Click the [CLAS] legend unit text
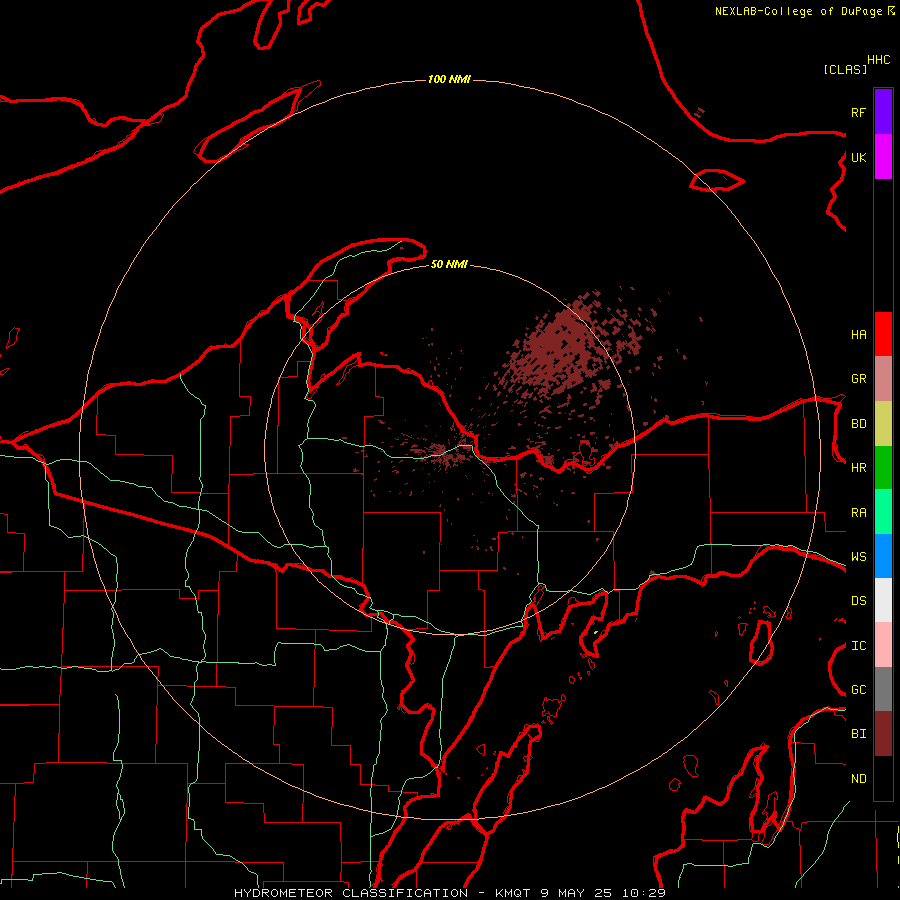Screen dimensions: 900x900 [845, 69]
